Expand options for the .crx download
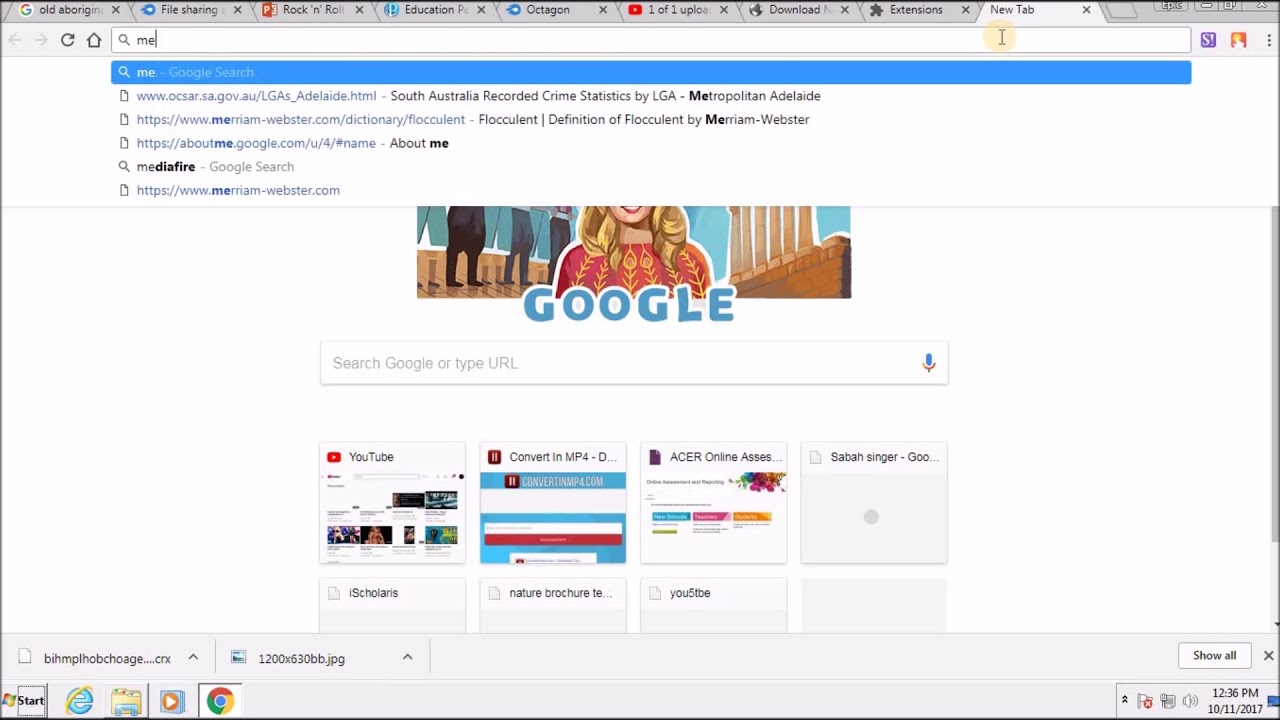This screenshot has height=720, width=1280. tap(193, 657)
